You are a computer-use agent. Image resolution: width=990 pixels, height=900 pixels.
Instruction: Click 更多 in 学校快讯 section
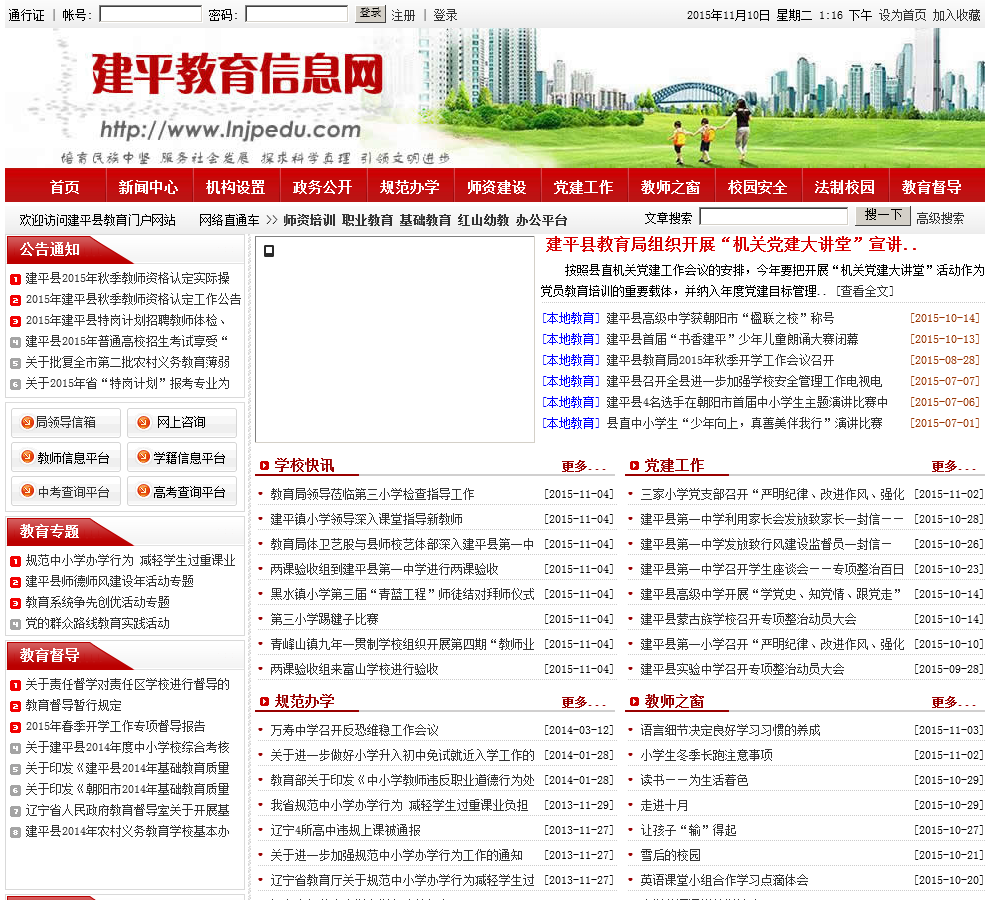[583, 466]
